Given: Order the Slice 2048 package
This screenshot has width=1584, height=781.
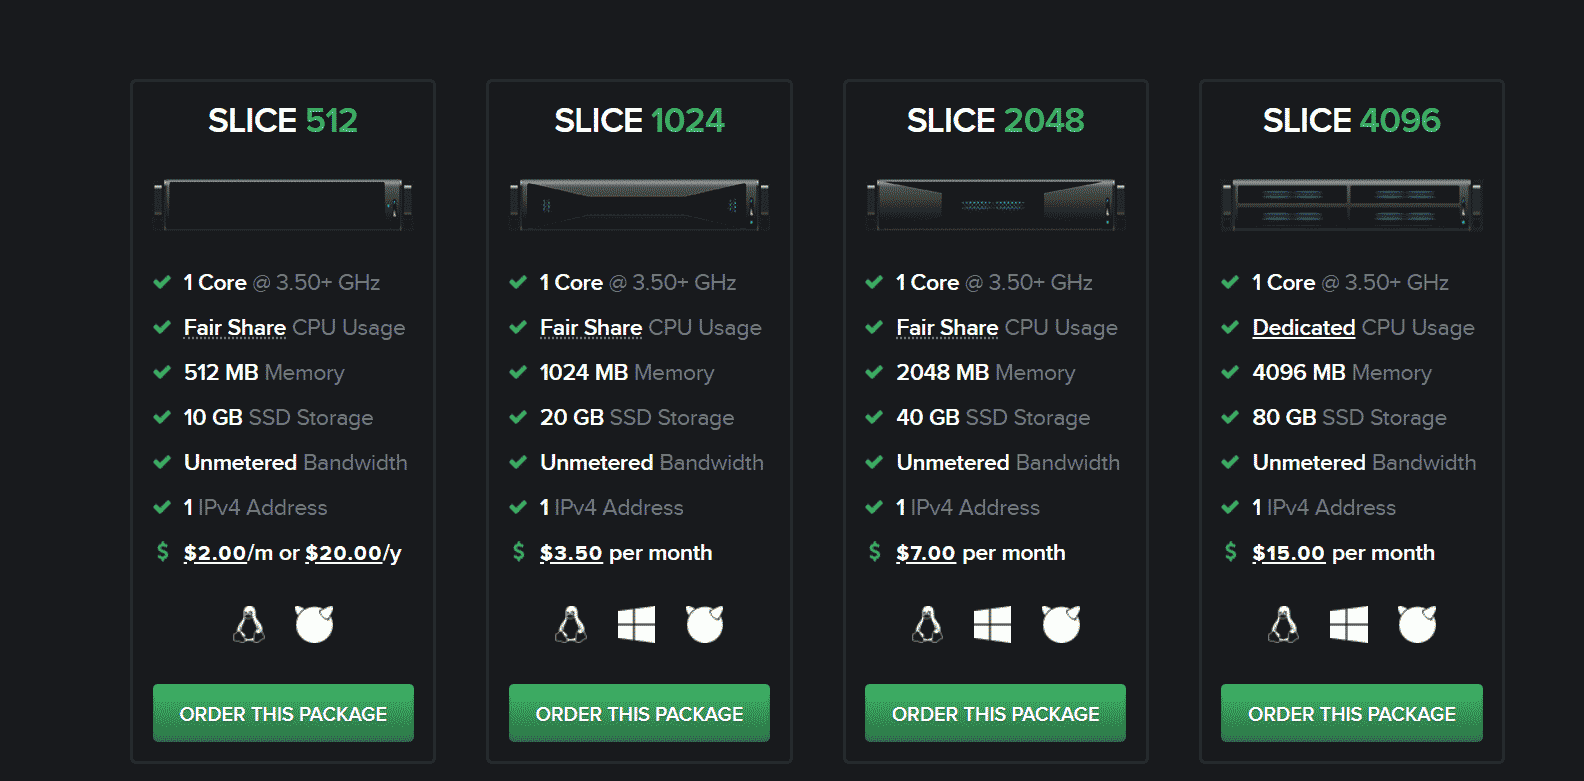Looking at the screenshot, I should pyautogui.click(x=995, y=713).
